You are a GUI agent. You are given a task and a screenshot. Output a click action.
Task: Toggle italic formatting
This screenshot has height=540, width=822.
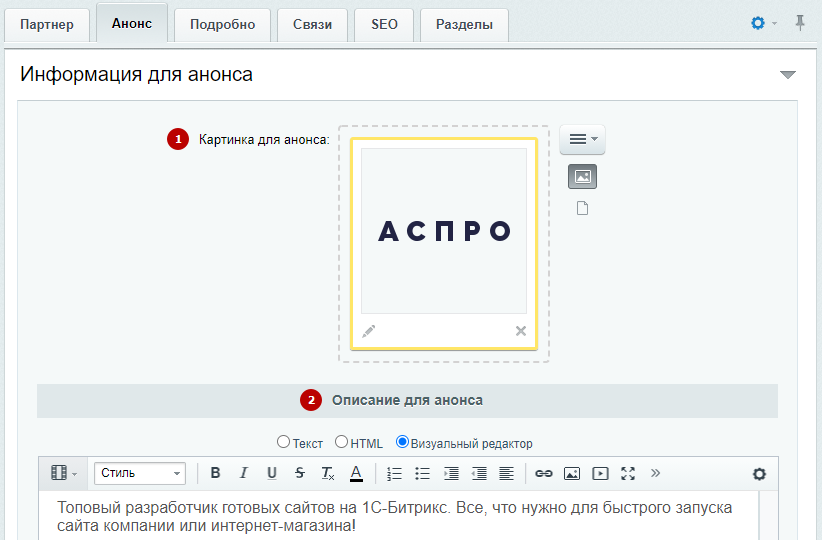[x=243, y=473]
